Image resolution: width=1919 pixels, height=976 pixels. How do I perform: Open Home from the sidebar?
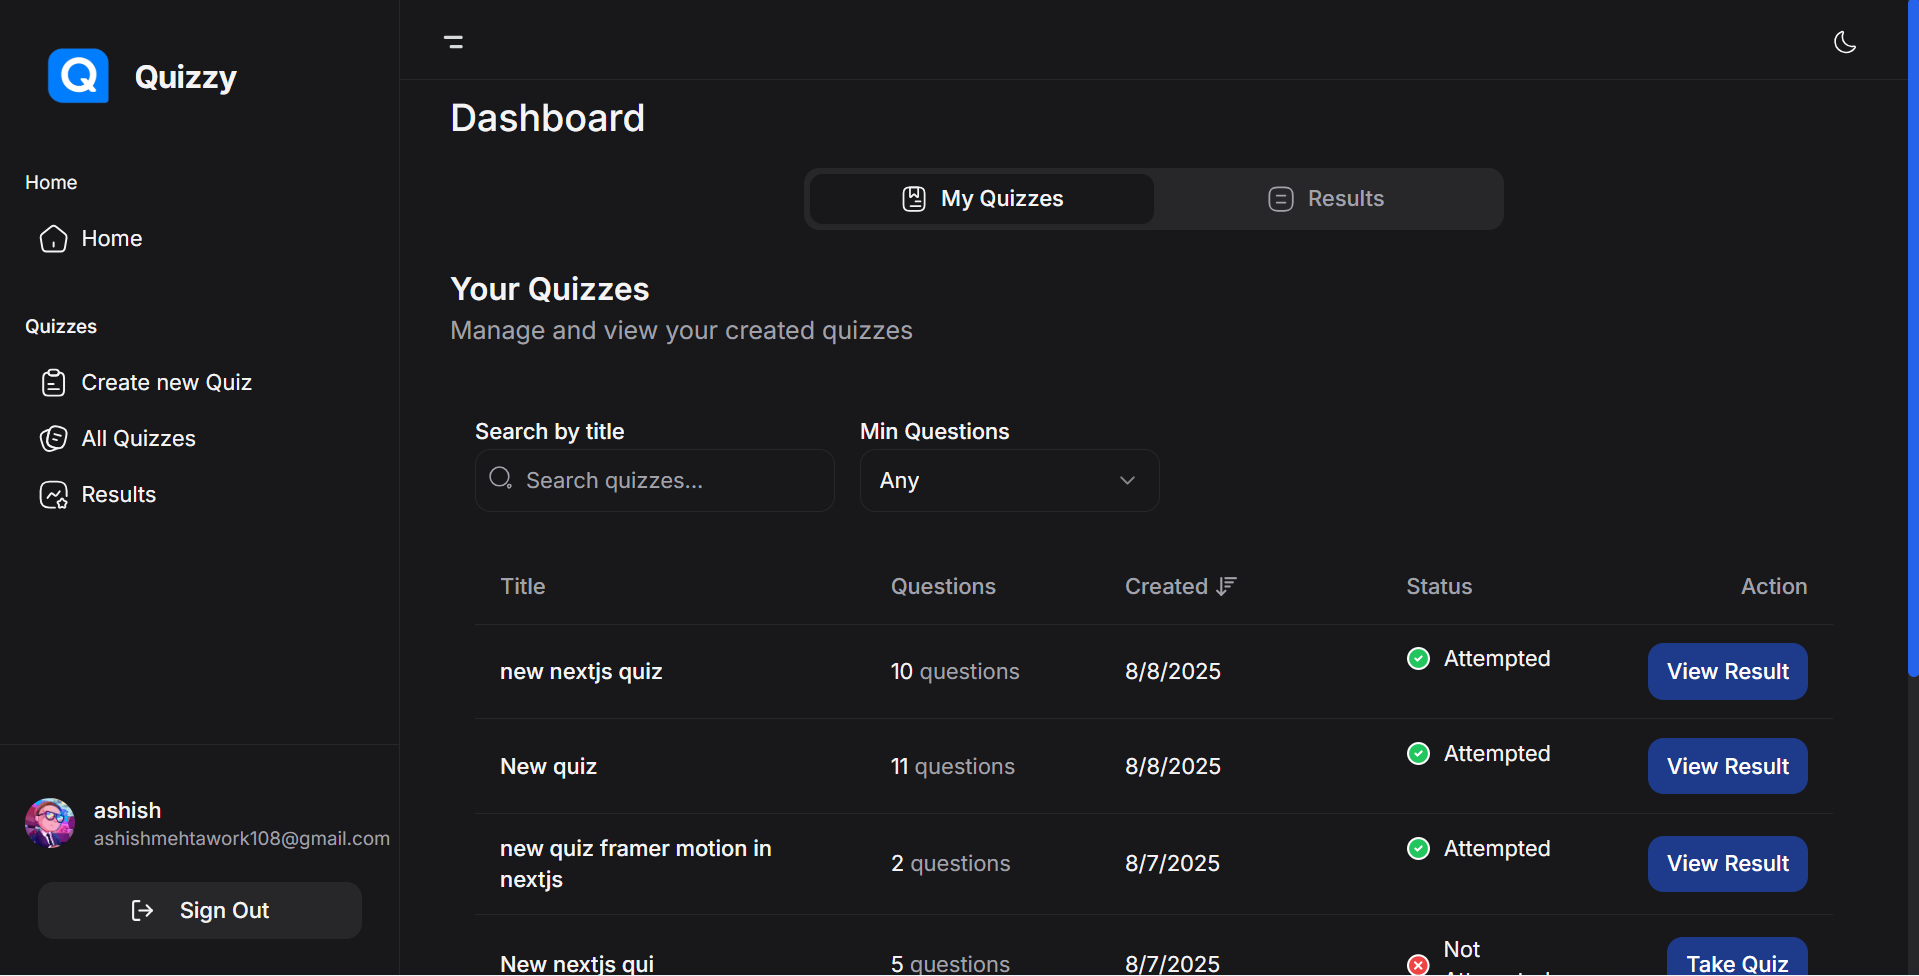pyautogui.click(x=111, y=239)
